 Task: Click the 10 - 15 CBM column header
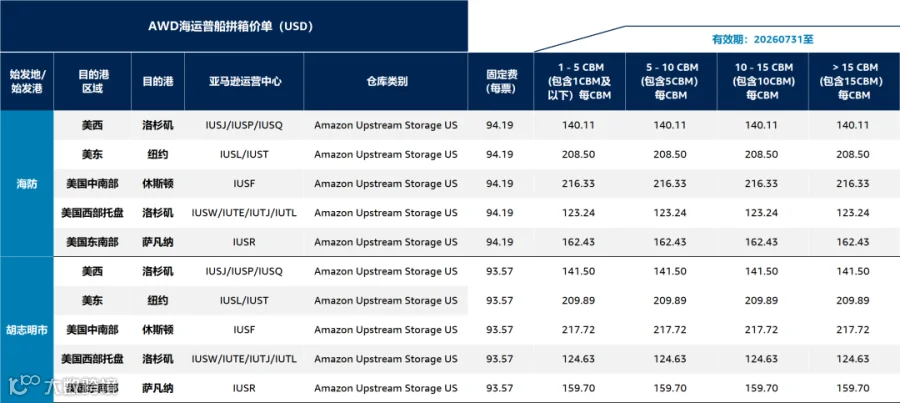click(x=762, y=82)
